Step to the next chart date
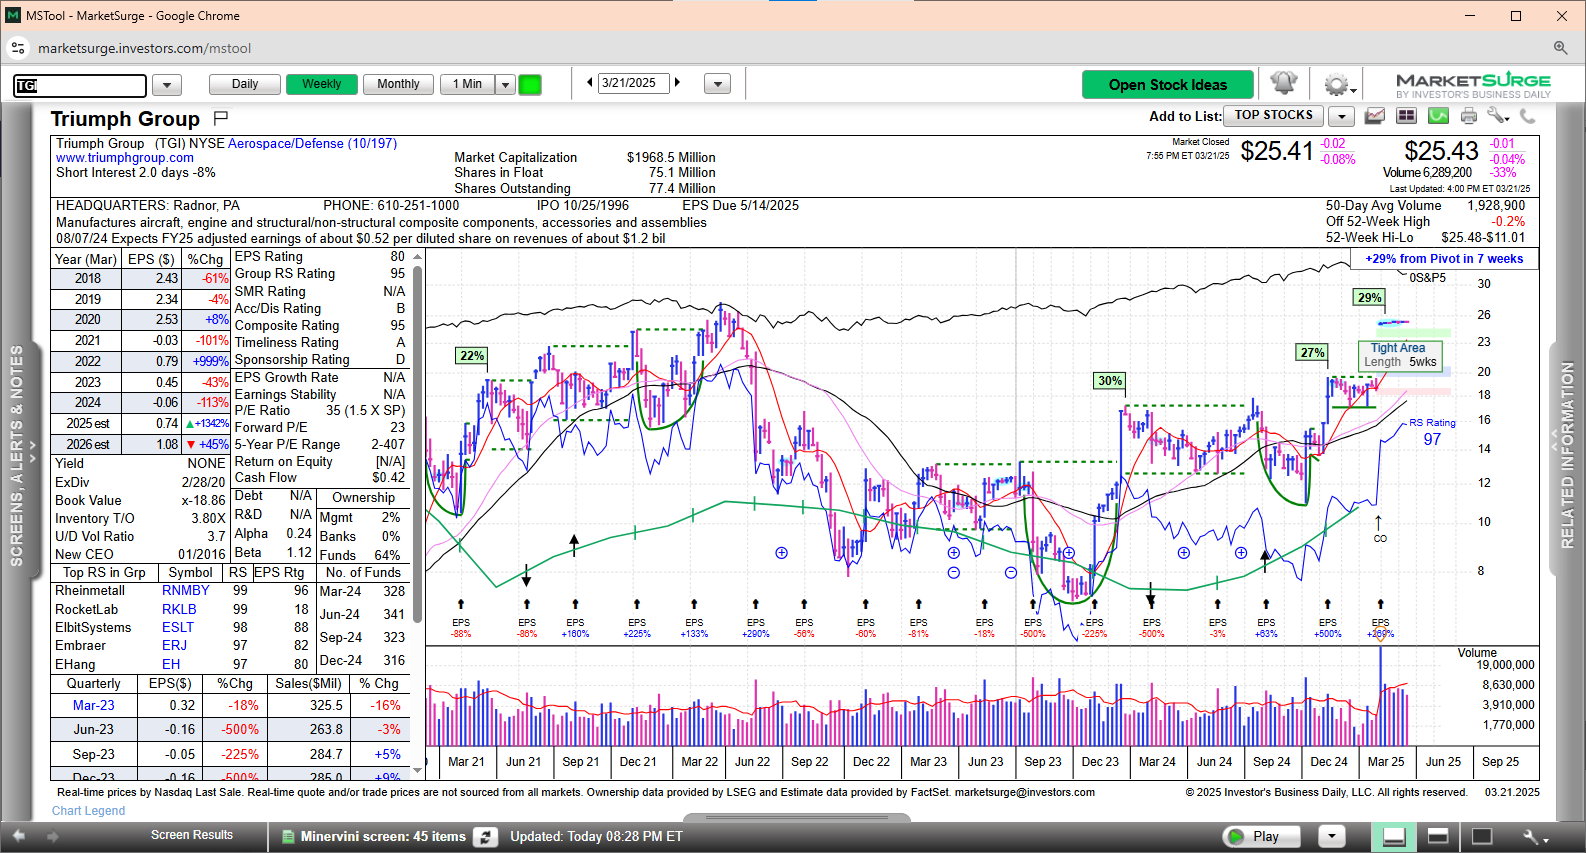Image resolution: width=1586 pixels, height=853 pixels. click(x=677, y=83)
